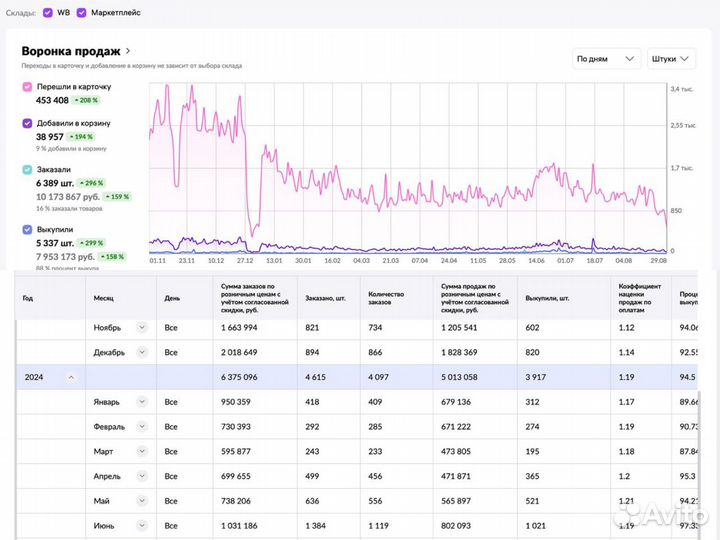Expand the Январь month row
Screen dimensions: 720x540
click(x=142, y=402)
